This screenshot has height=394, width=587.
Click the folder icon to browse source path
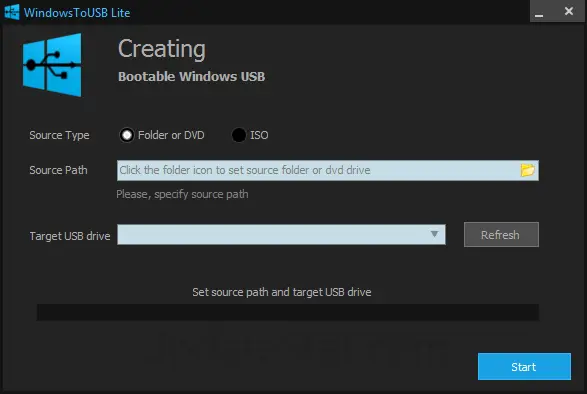[527, 170]
